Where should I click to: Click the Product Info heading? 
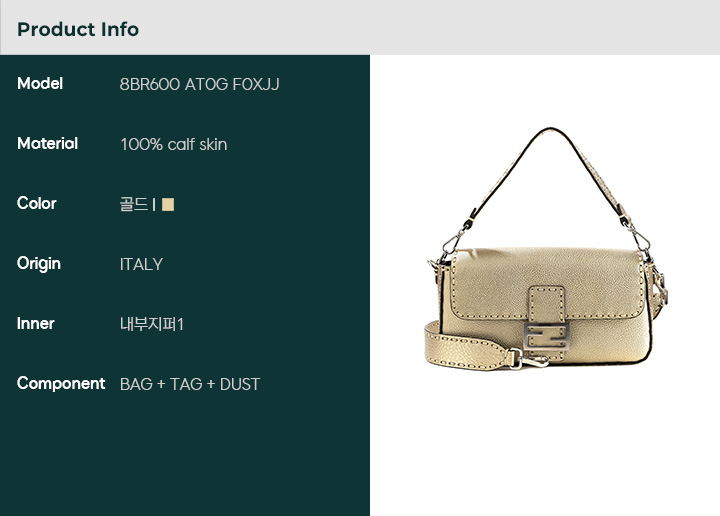pos(78,29)
